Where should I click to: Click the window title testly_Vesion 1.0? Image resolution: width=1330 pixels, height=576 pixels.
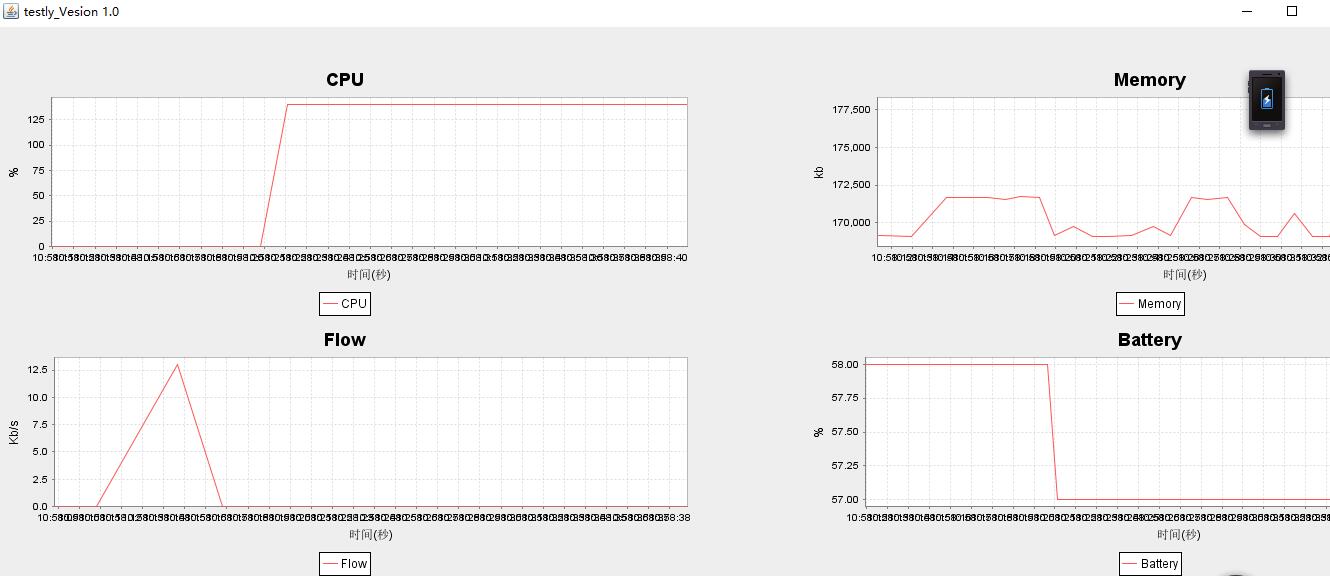71,12
